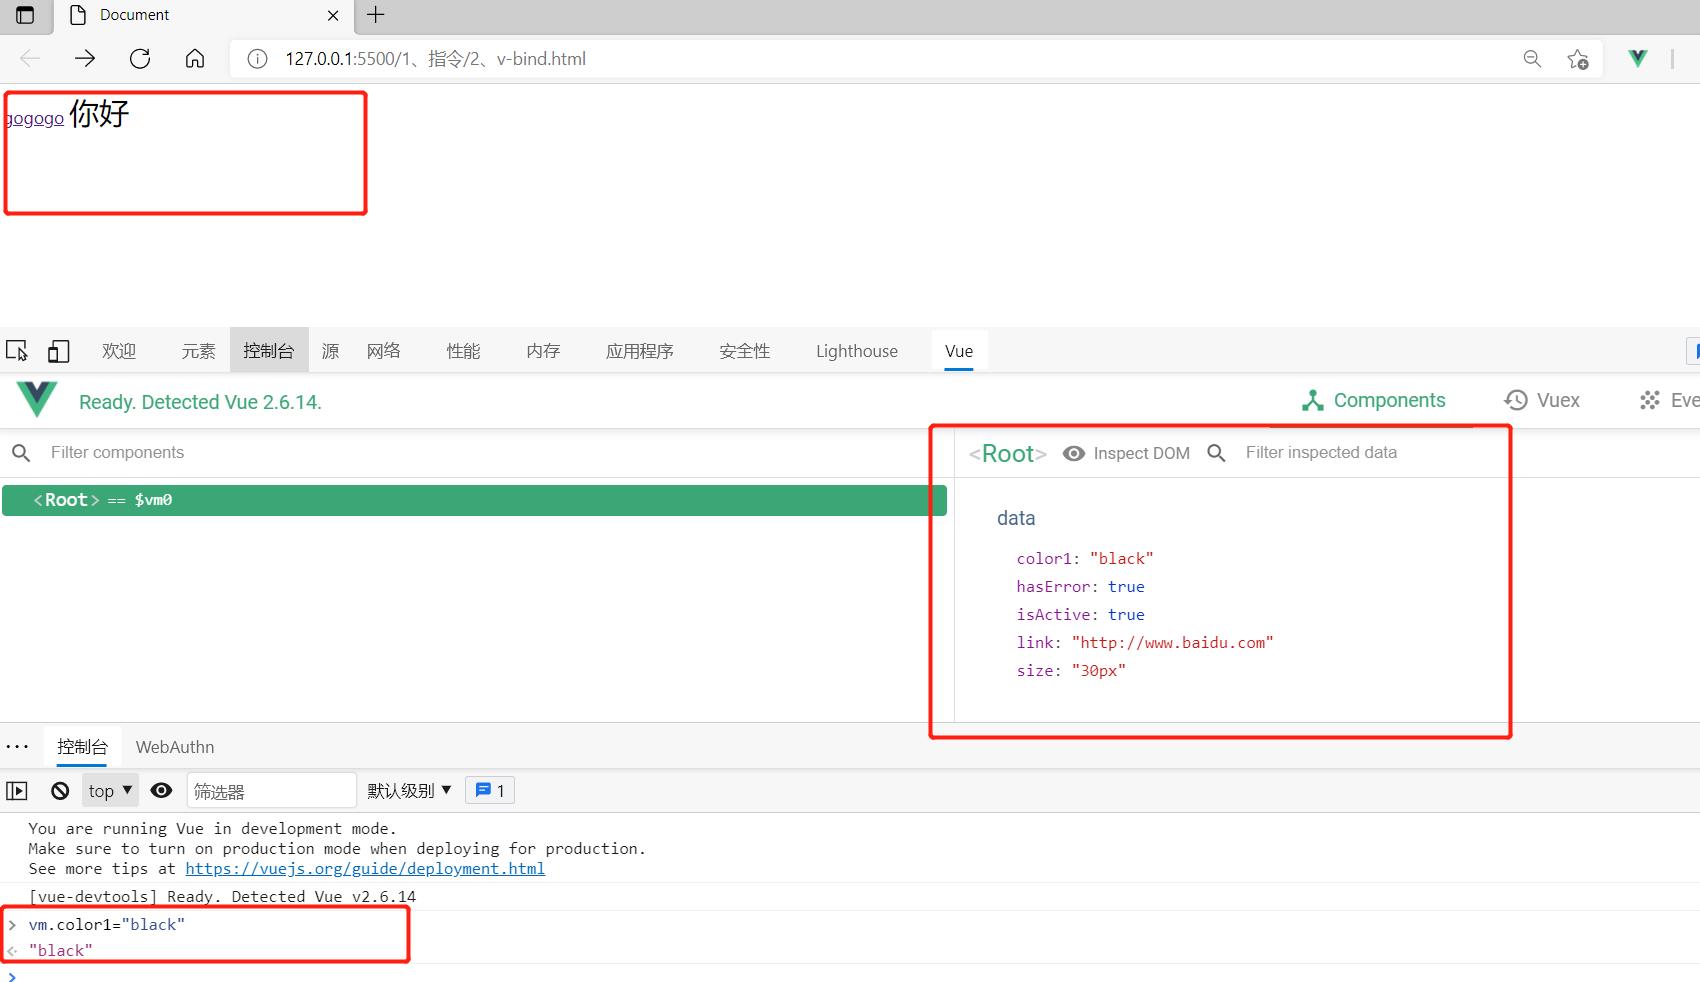
Task: Add page to favorites star icon
Action: (1578, 59)
